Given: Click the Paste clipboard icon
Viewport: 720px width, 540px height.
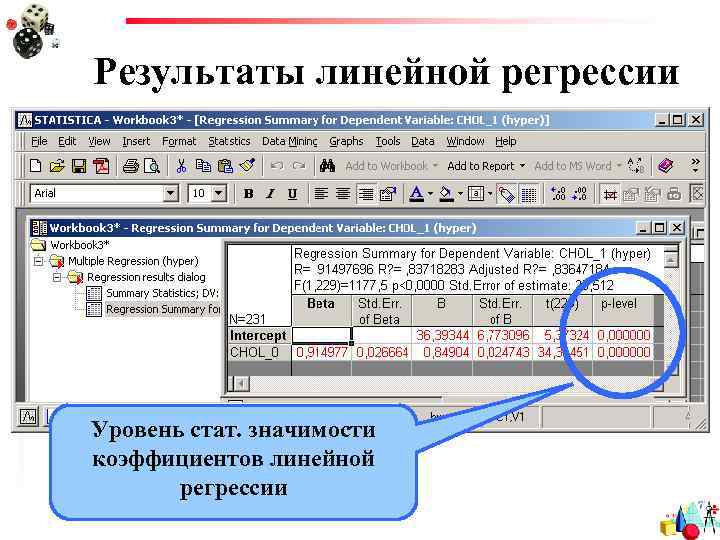Looking at the screenshot, I should [x=225, y=166].
